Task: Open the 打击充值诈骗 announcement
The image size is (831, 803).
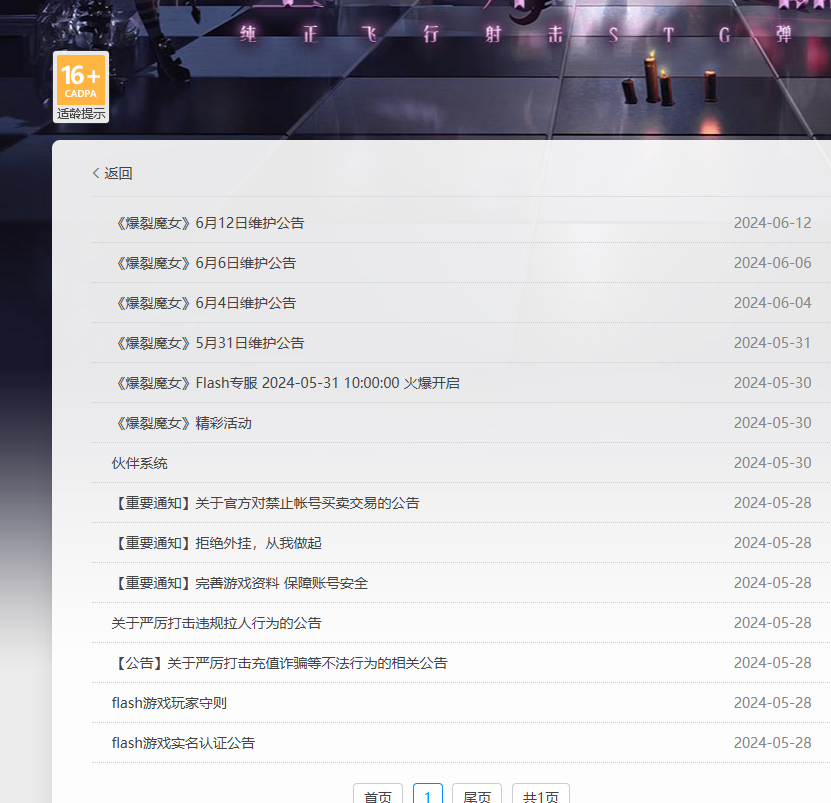Action: click(280, 663)
